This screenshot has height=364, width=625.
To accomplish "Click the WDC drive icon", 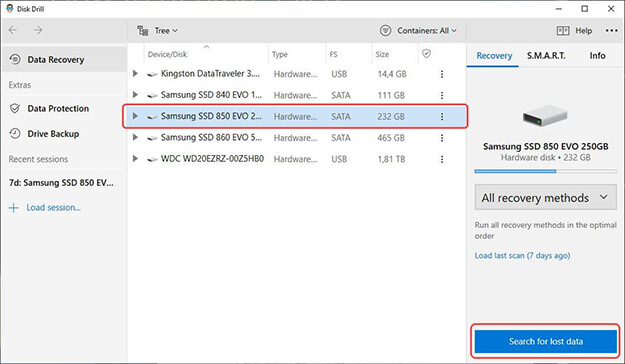I will tap(152, 159).
